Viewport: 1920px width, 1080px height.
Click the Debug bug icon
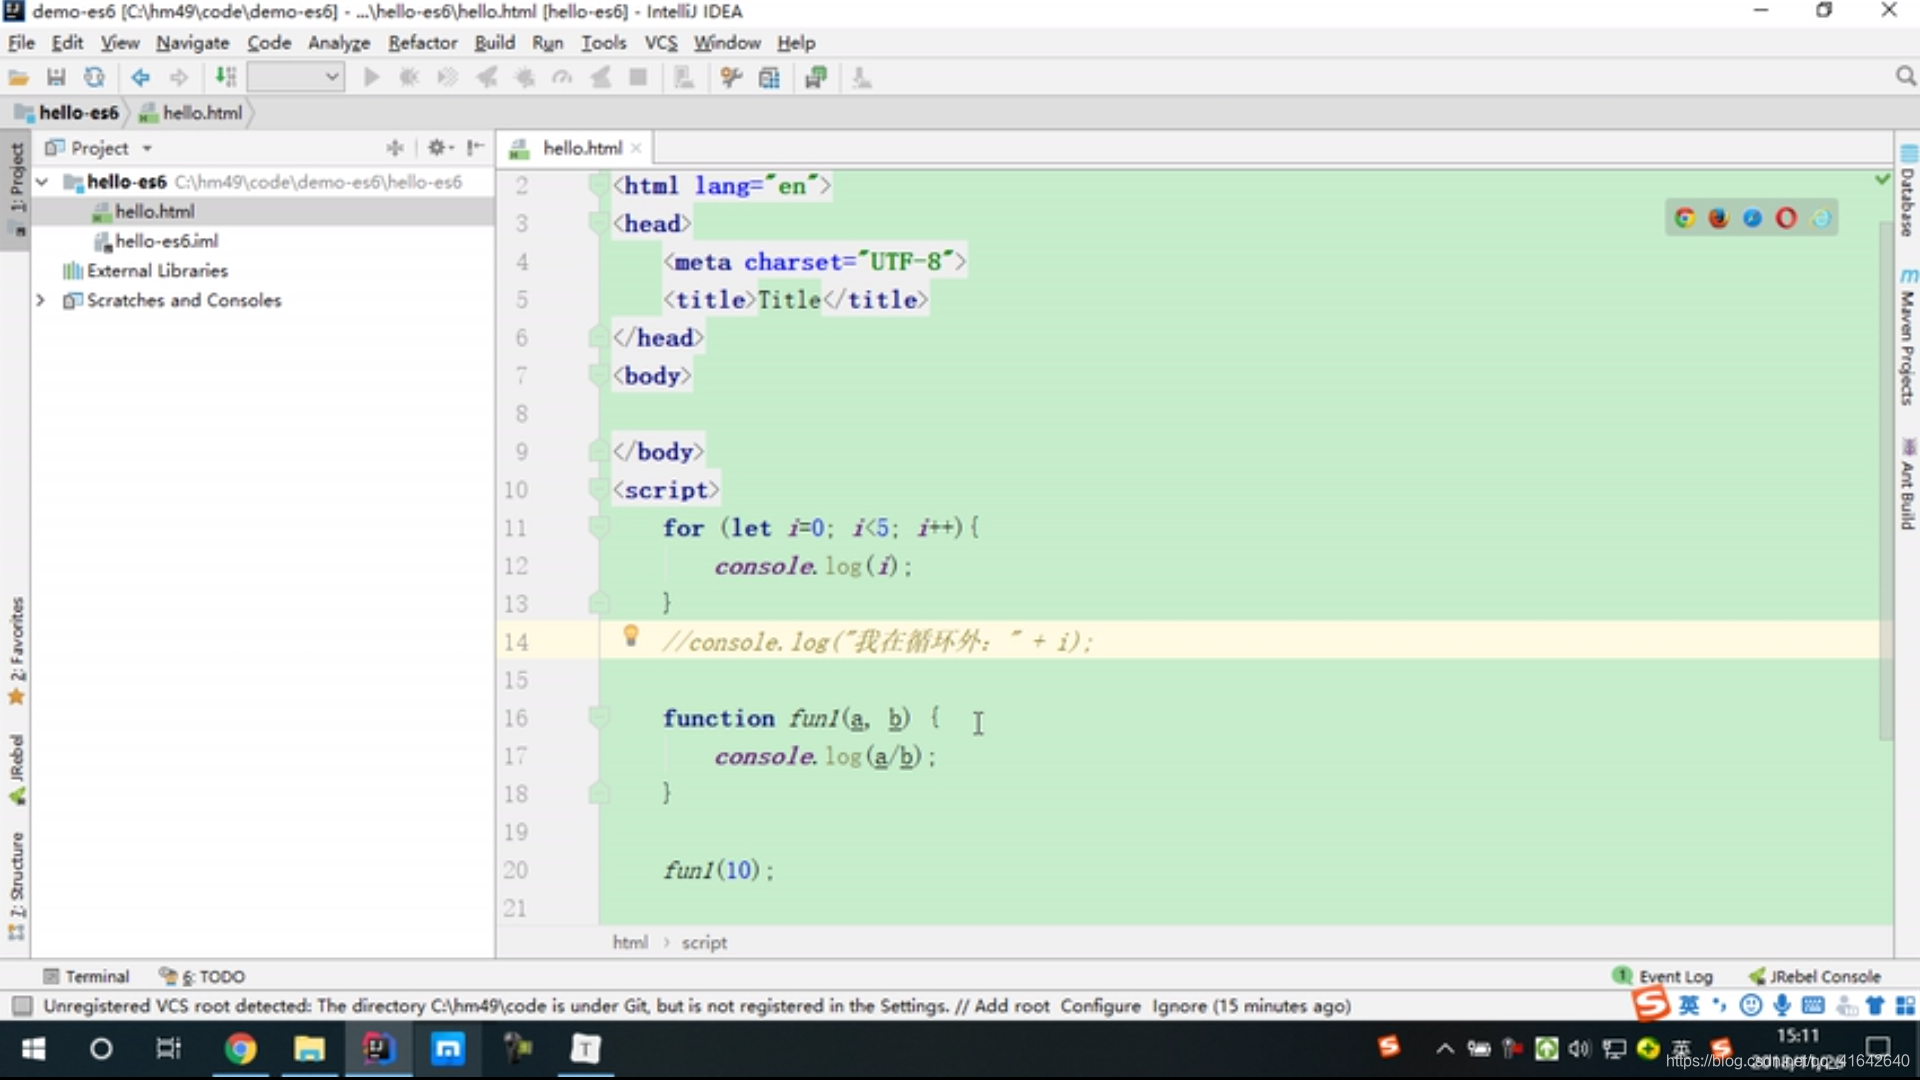pos(409,78)
